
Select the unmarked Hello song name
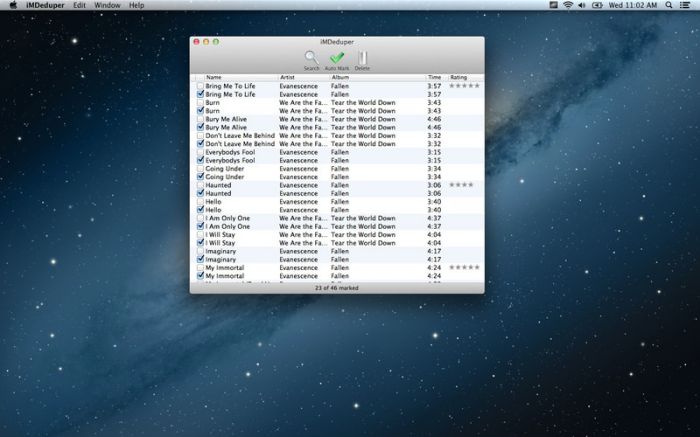pyautogui.click(x=213, y=201)
